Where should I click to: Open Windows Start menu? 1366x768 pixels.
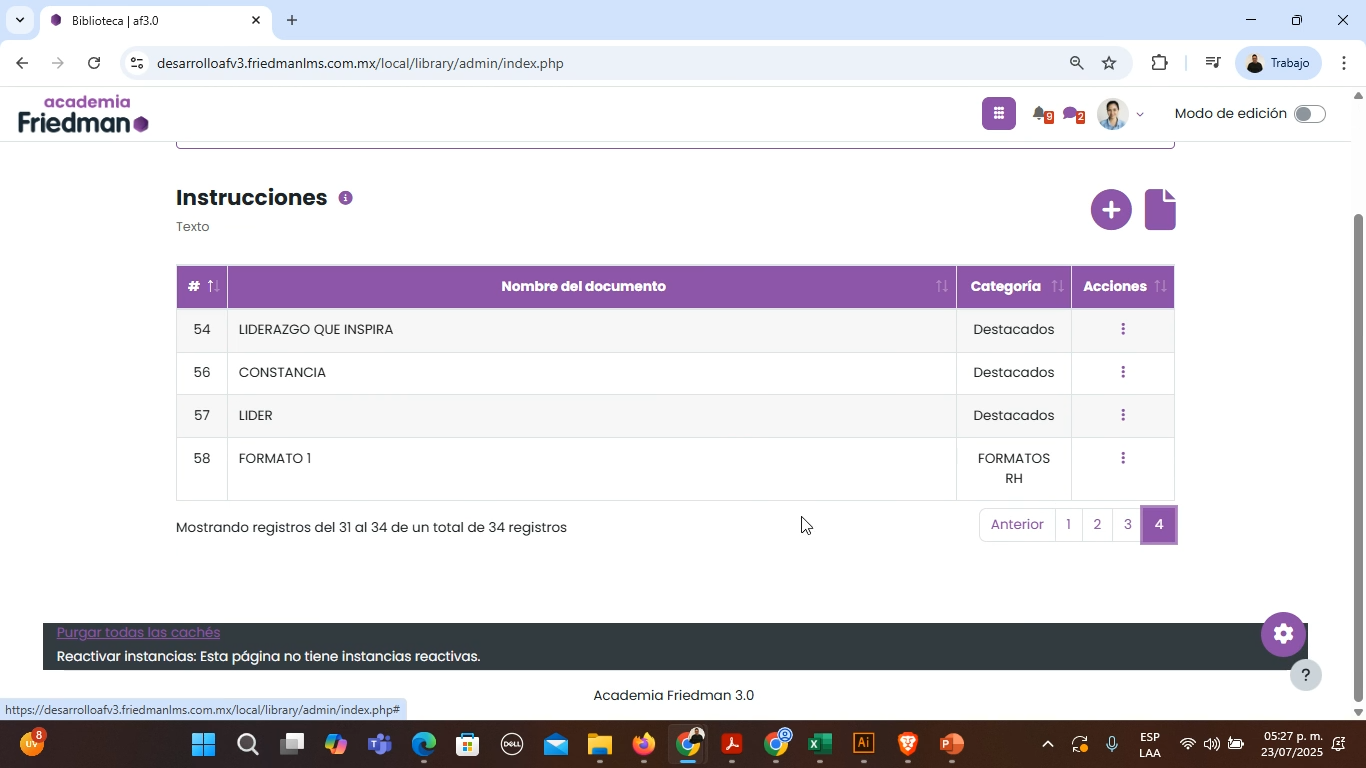(x=203, y=745)
